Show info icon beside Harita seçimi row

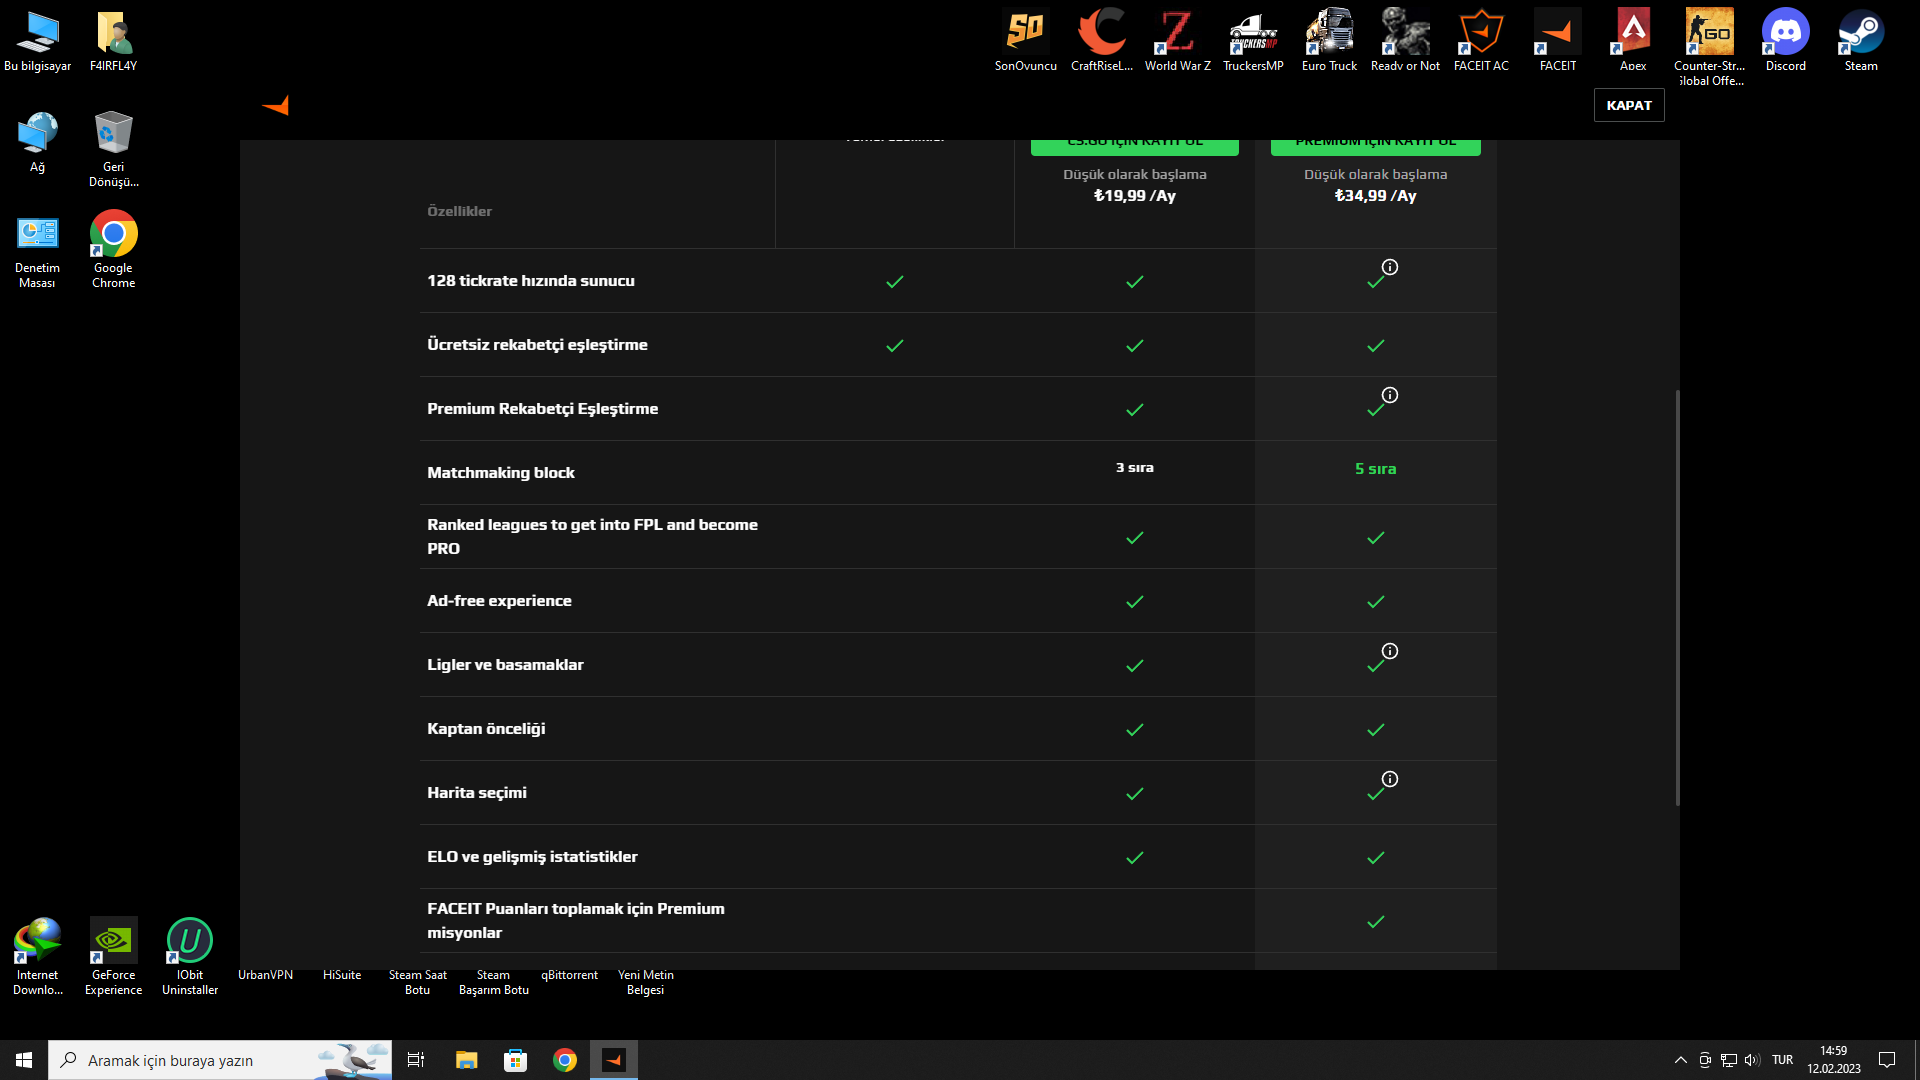pos(1390,779)
